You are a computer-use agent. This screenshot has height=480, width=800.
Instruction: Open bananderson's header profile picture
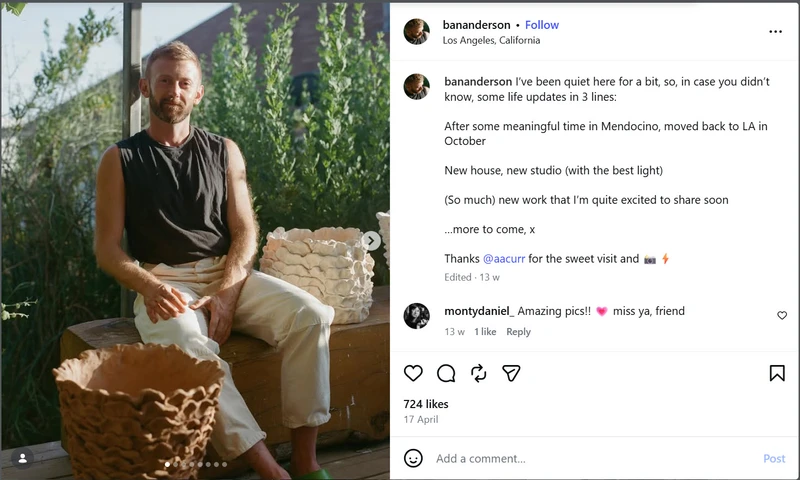pyautogui.click(x=416, y=32)
